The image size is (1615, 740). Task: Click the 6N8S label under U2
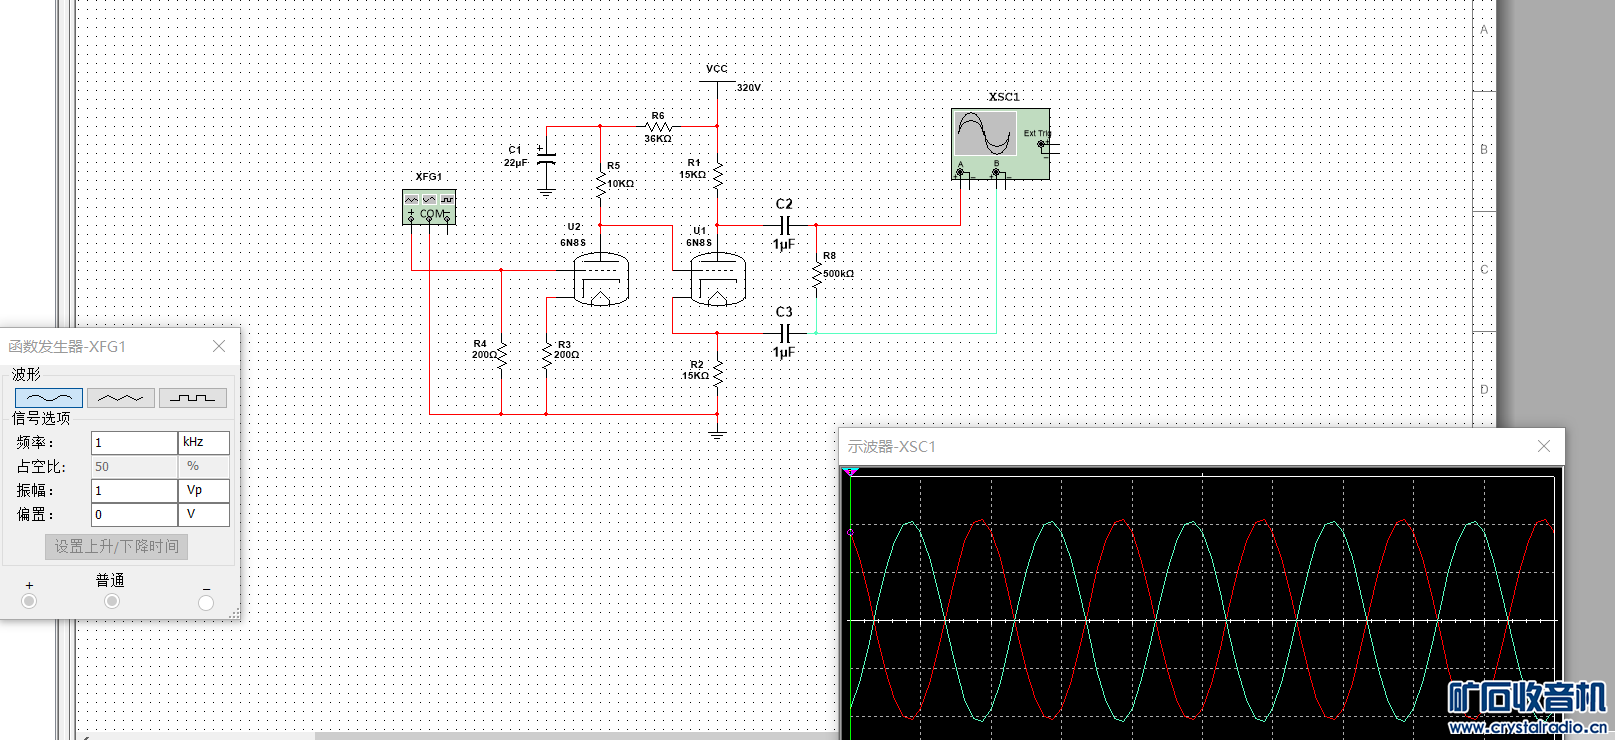pyautogui.click(x=573, y=243)
